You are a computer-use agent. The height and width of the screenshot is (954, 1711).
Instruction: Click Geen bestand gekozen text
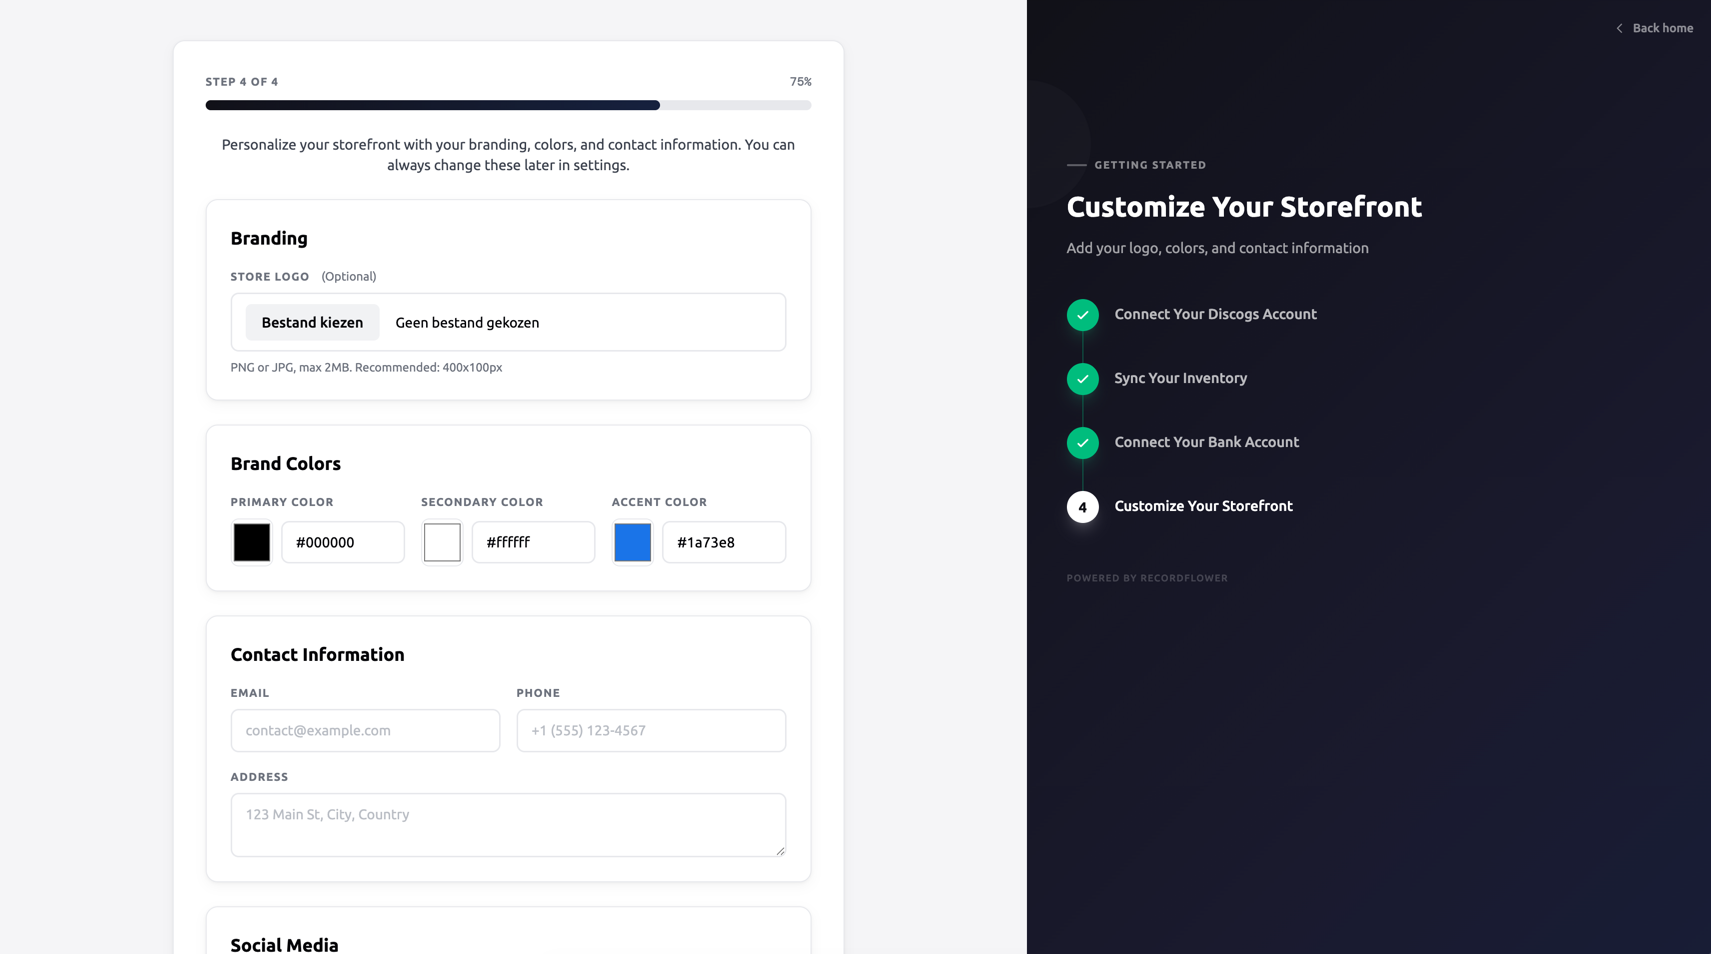click(466, 322)
